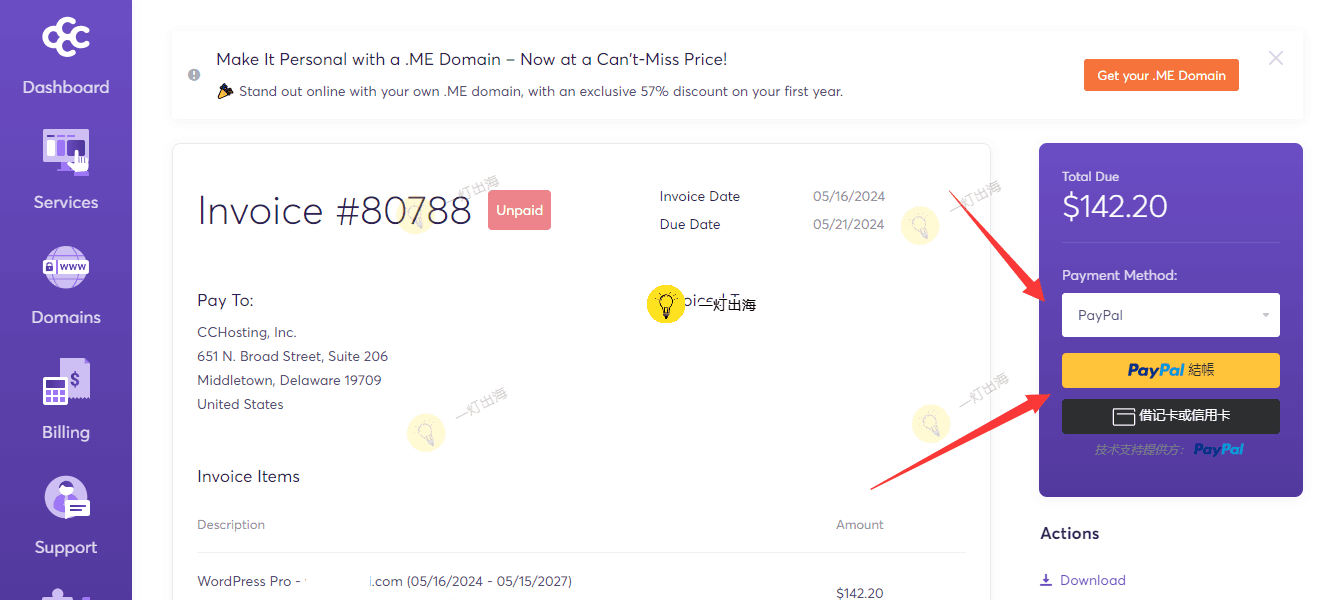Open Services via its monitor icon
Viewport: 1340px width, 600px height.
(66, 153)
